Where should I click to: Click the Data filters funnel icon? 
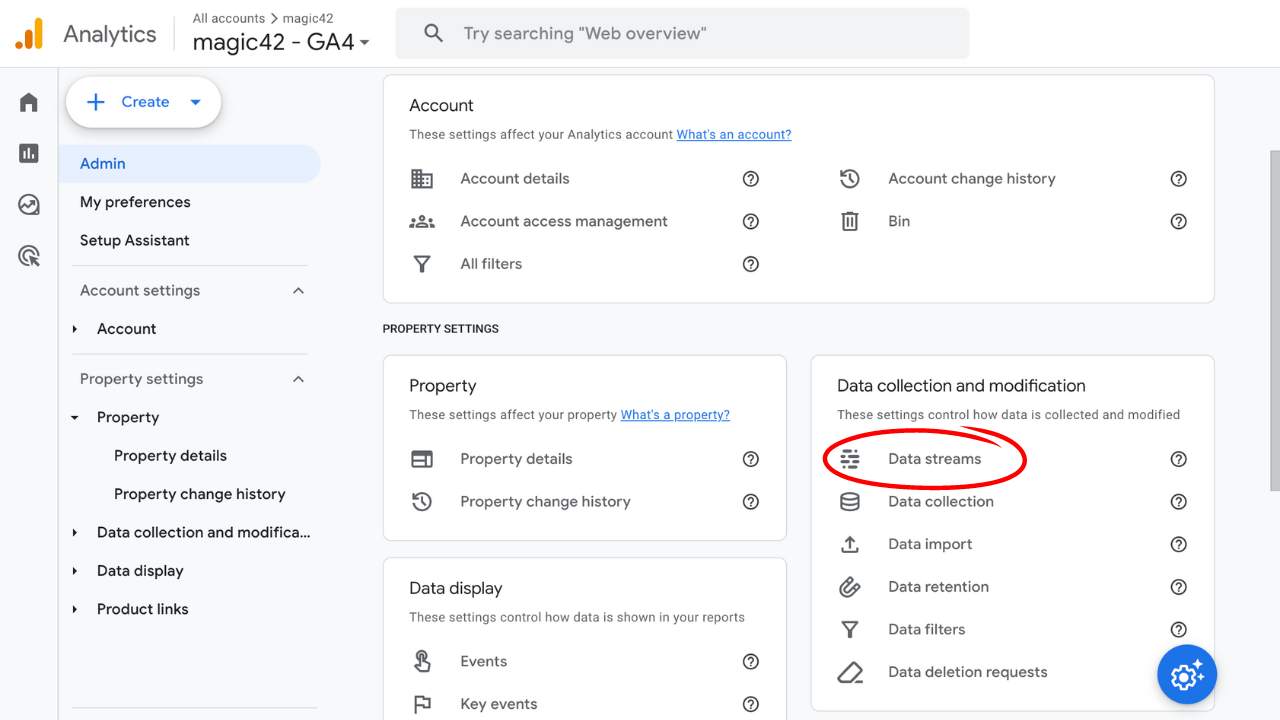(x=850, y=629)
